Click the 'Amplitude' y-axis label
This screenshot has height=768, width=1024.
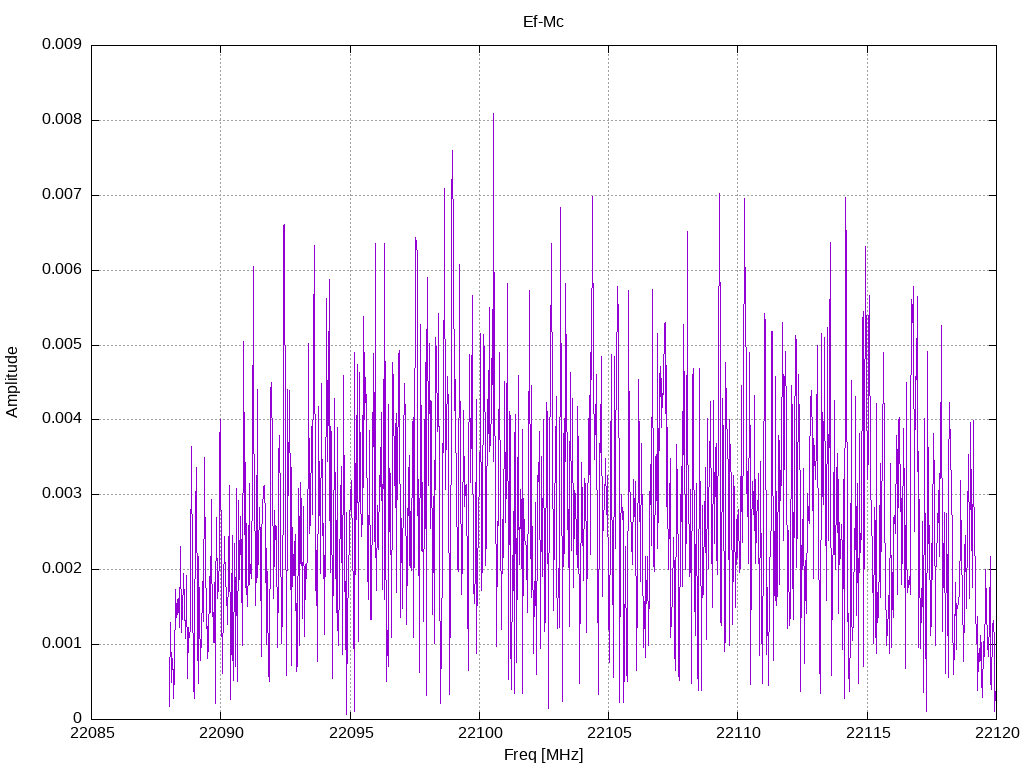point(12,382)
